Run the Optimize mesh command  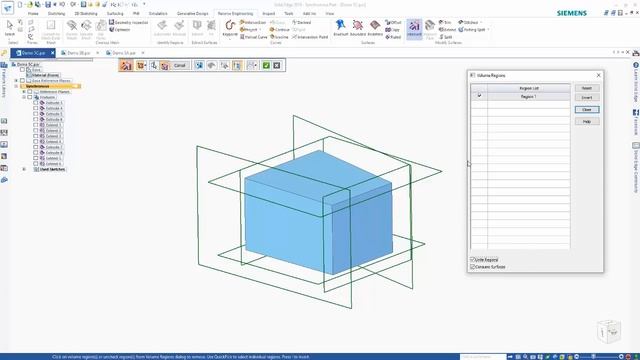(120, 30)
